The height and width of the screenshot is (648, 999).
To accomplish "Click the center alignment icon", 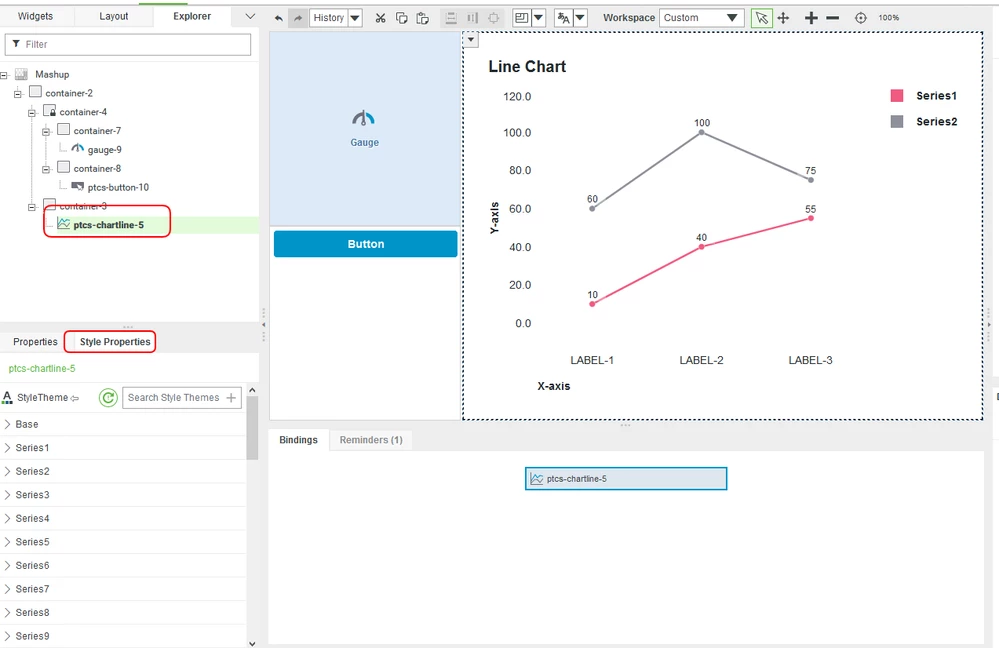I will pyautogui.click(x=493, y=18).
